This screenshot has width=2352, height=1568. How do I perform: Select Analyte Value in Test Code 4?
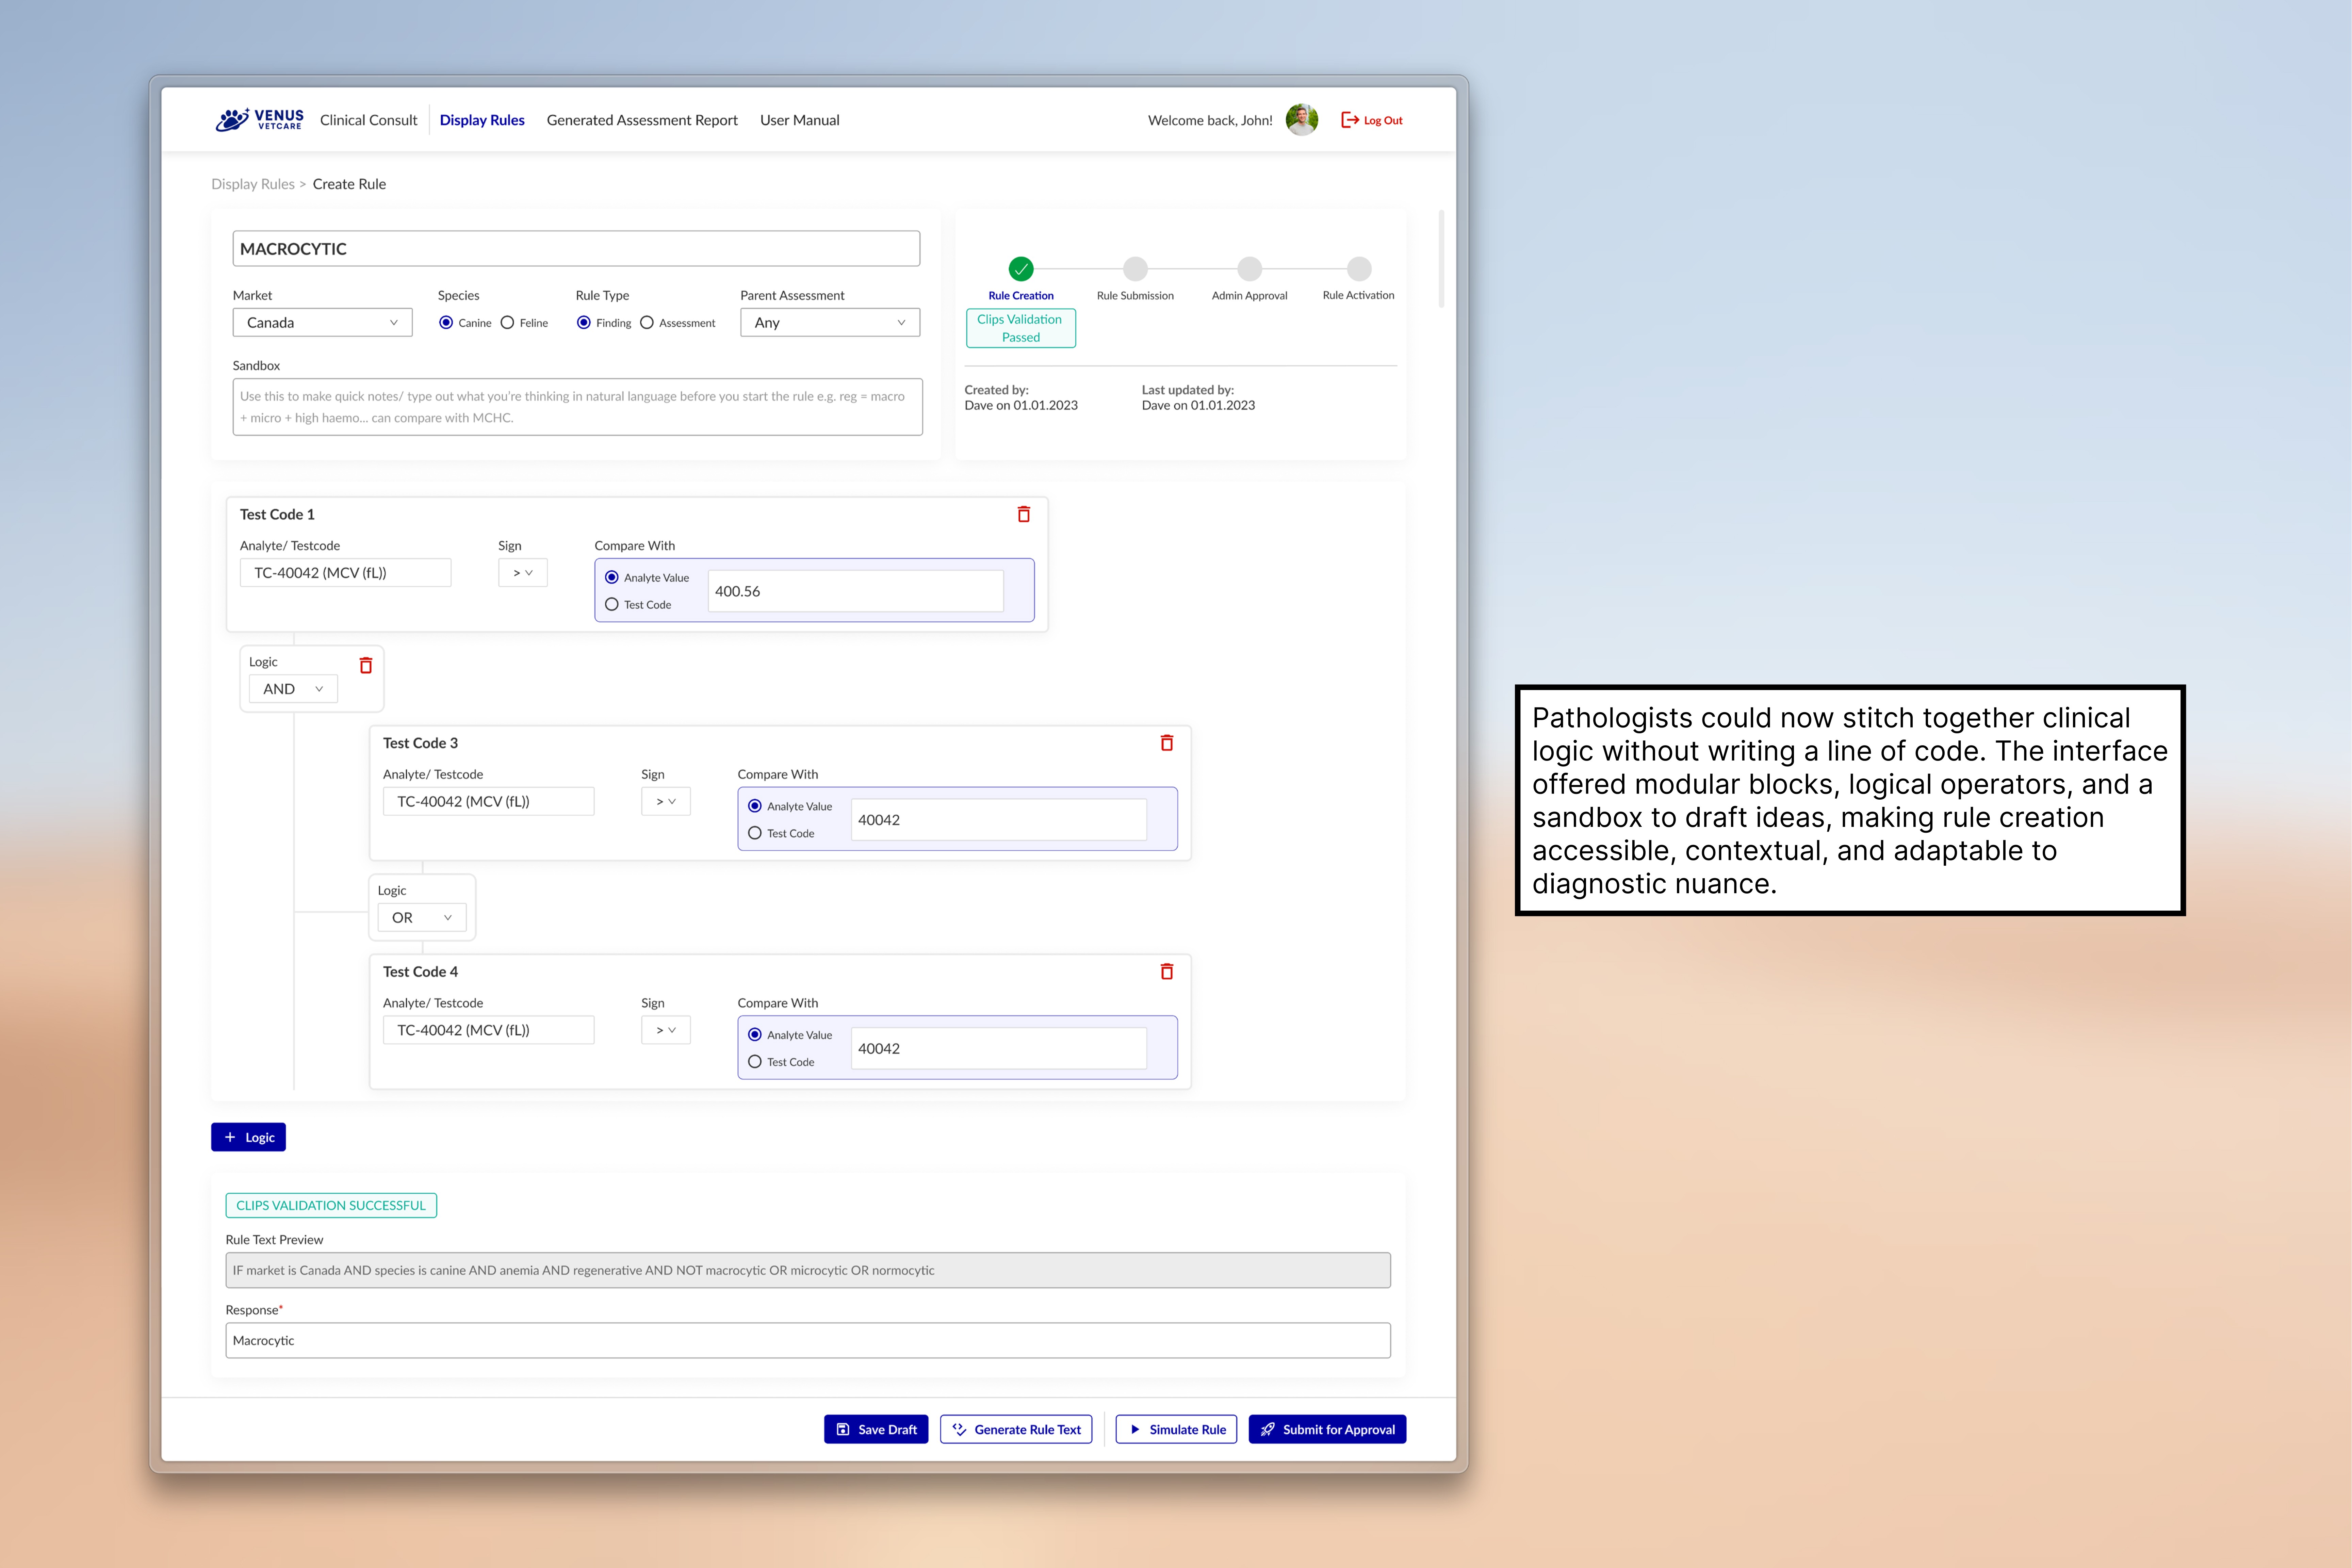[x=755, y=1035]
